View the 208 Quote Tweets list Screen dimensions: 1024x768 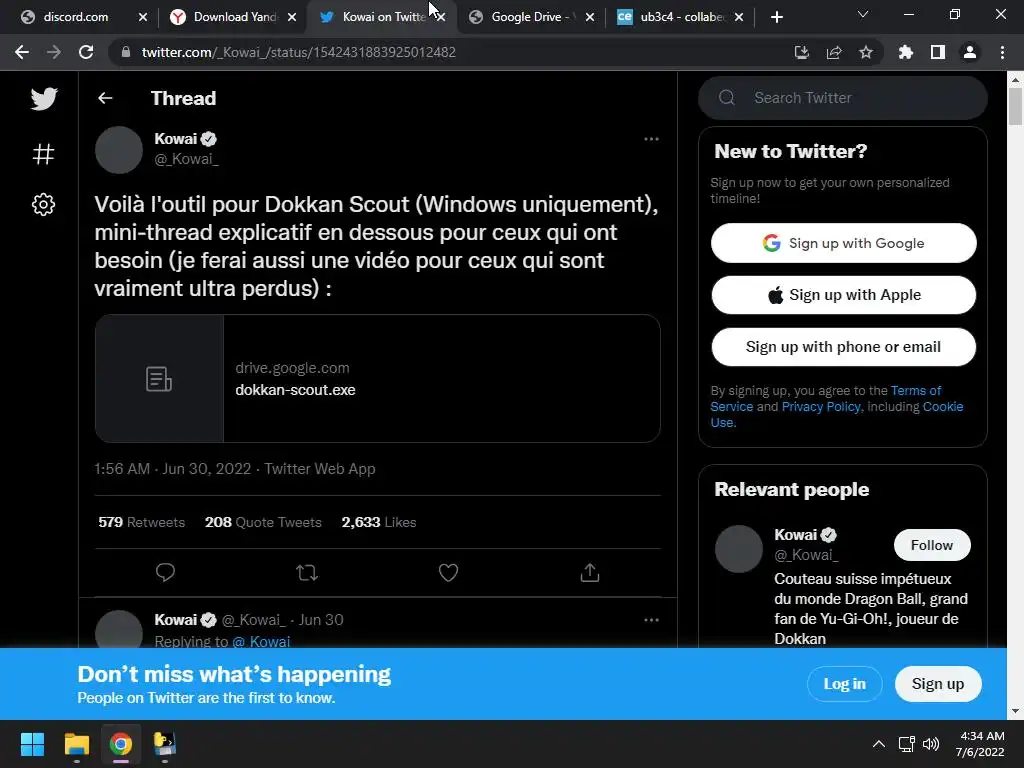263,522
